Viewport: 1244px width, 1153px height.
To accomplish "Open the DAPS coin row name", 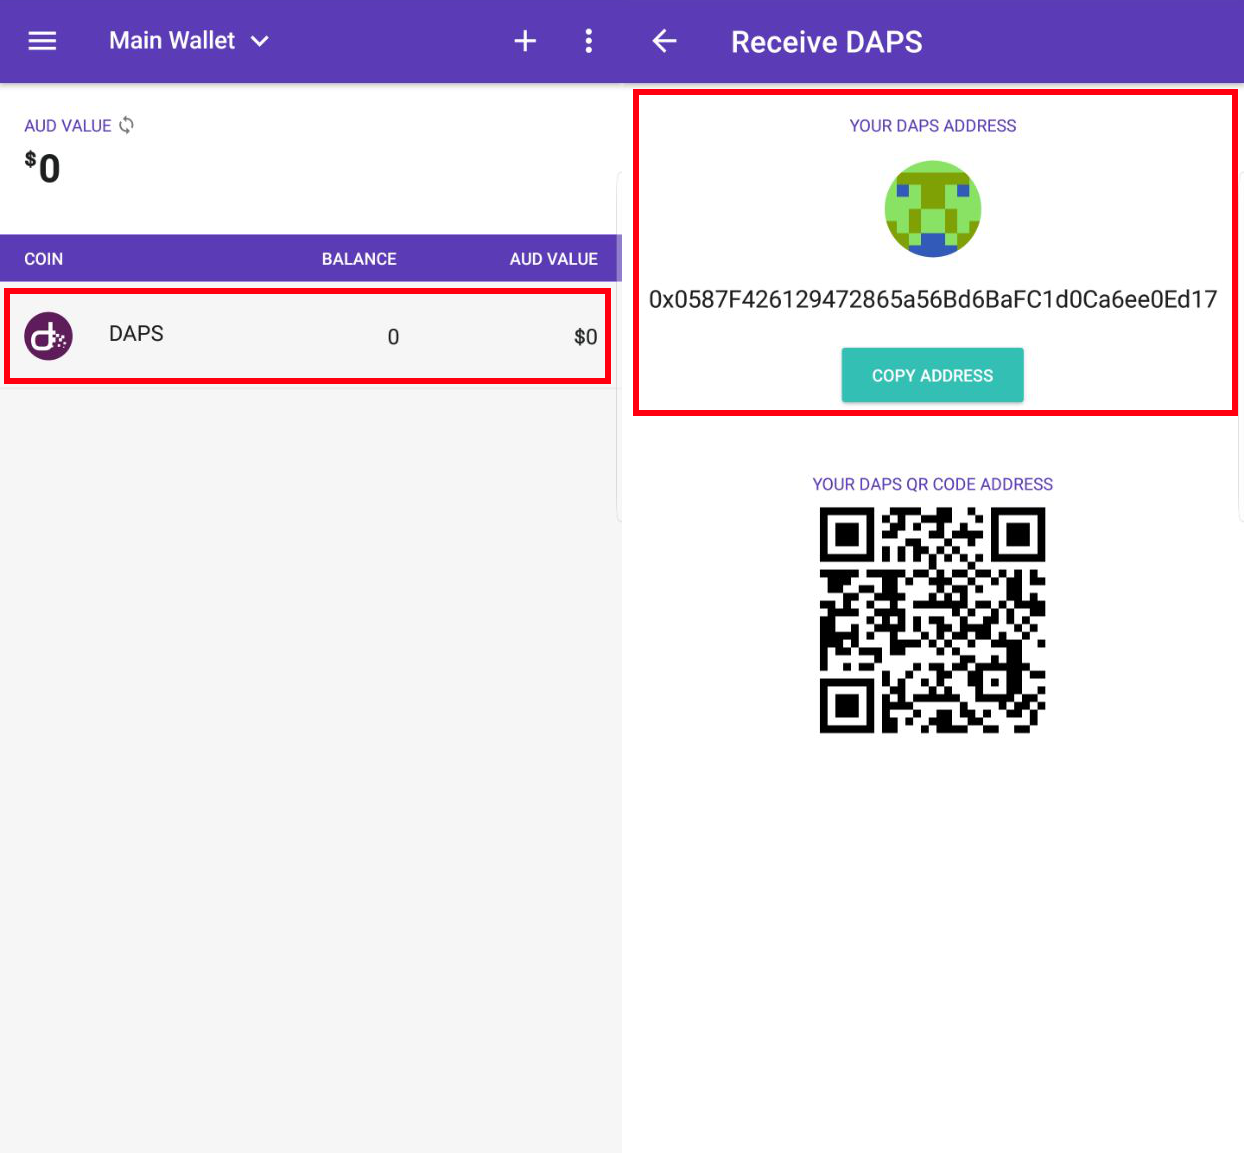I will (136, 334).
